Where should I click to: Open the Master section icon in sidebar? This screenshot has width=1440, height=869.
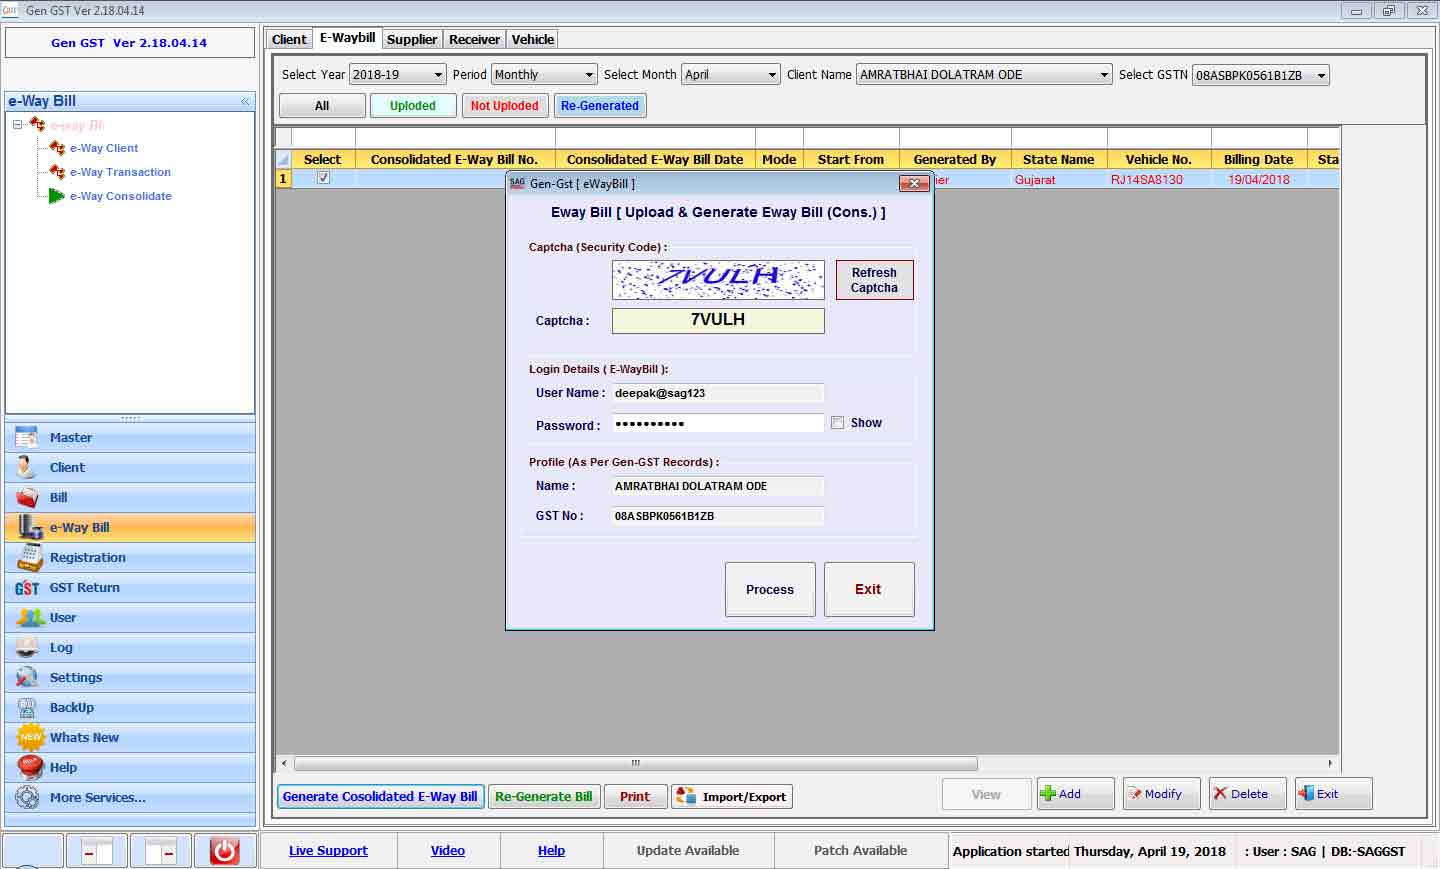pos(27,438)
